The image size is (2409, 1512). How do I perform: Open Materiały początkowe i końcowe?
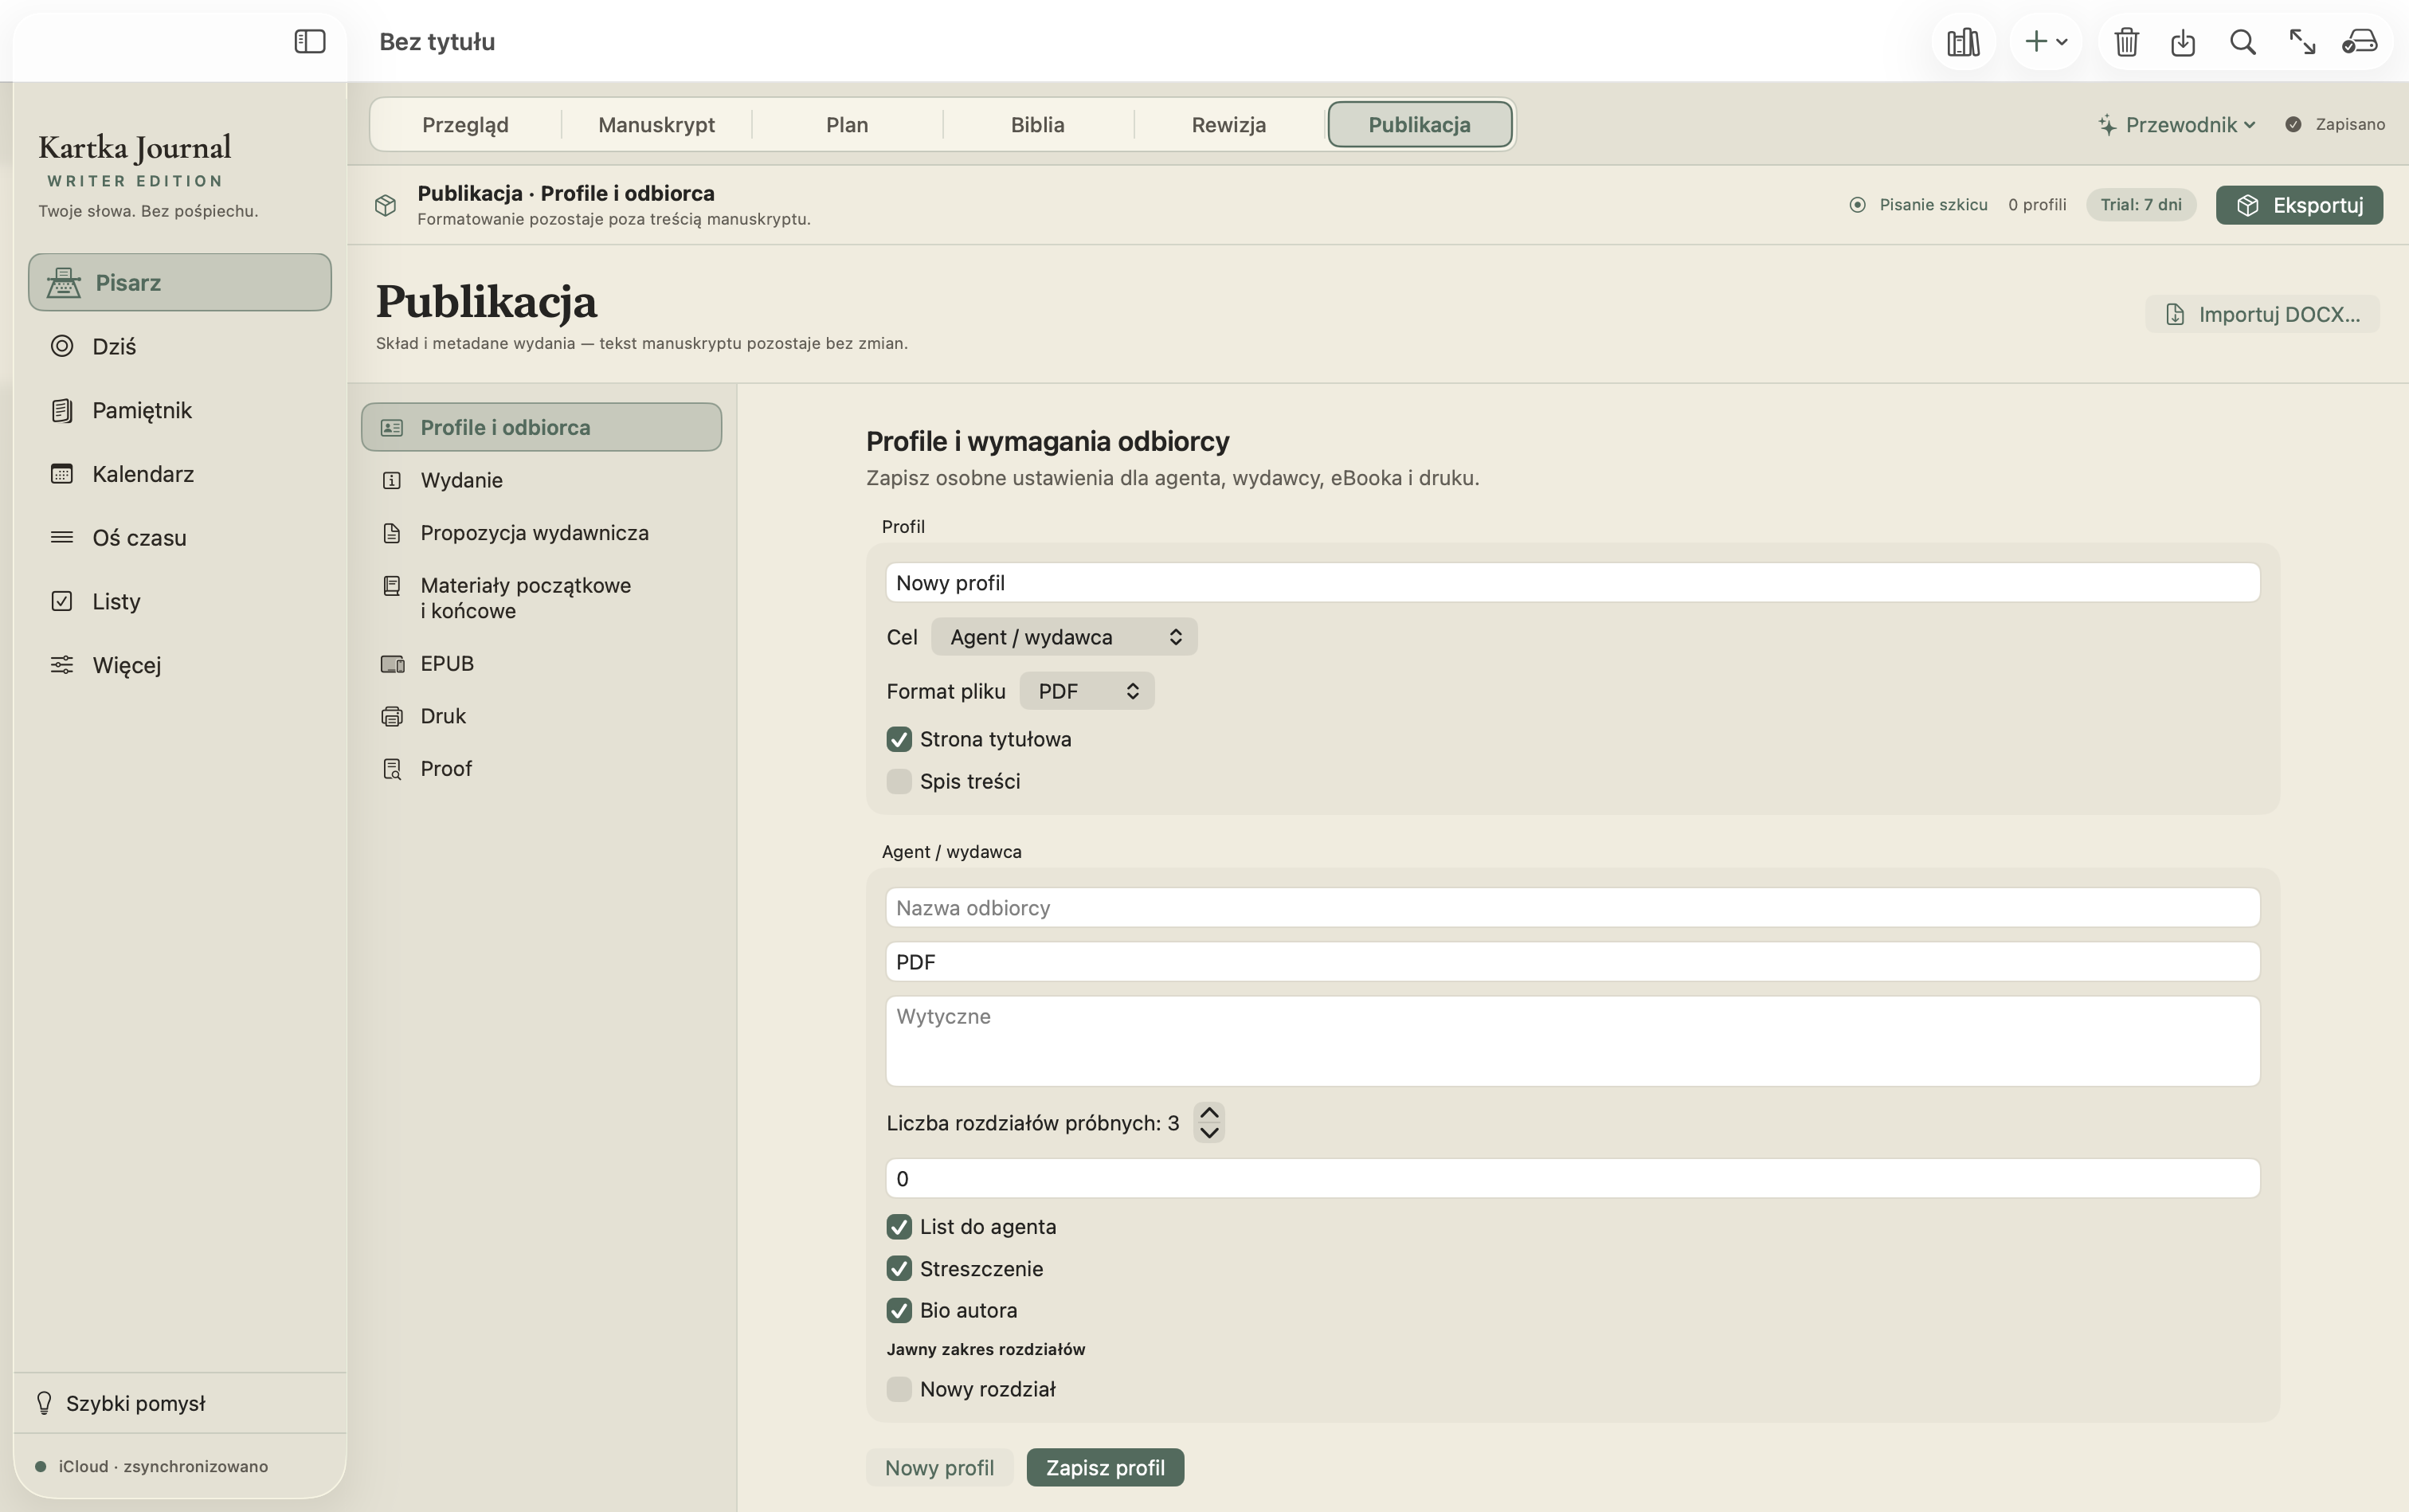[541, 598]
